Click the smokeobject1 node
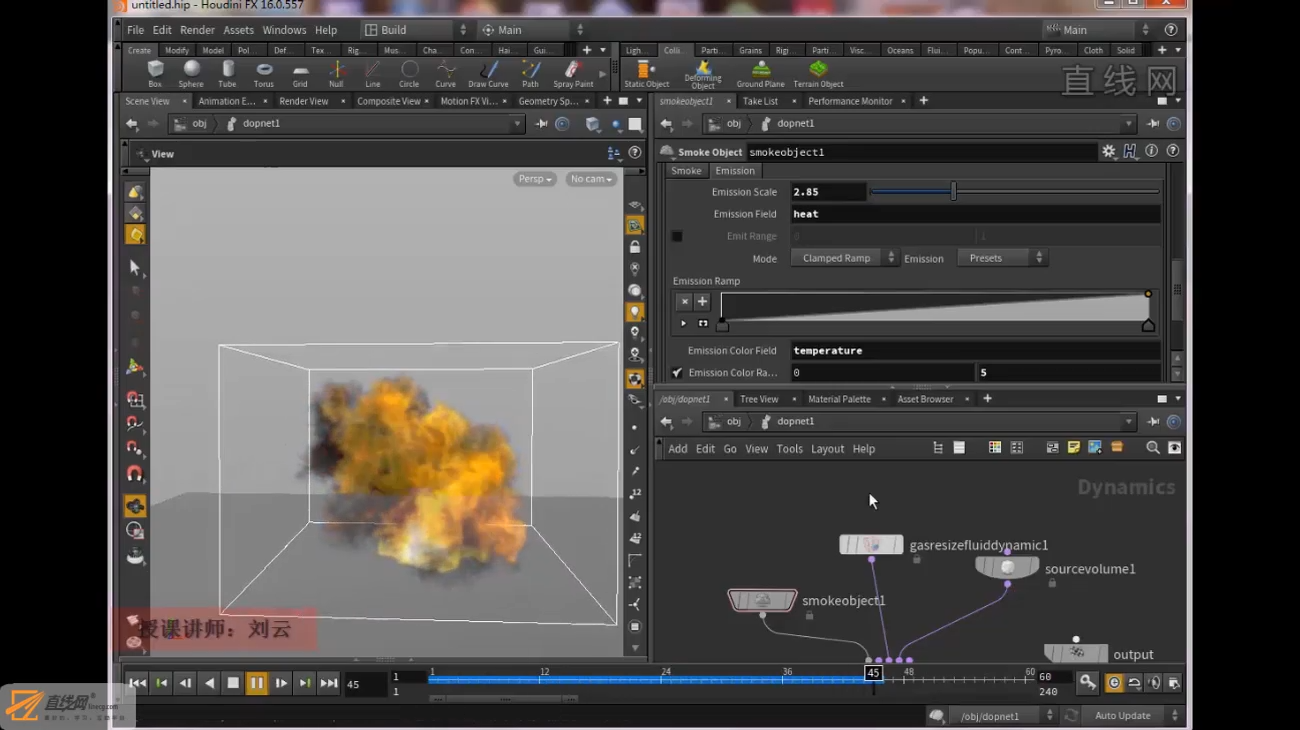The height and width of the screenshot is (730, 1300). pos(762,600)
